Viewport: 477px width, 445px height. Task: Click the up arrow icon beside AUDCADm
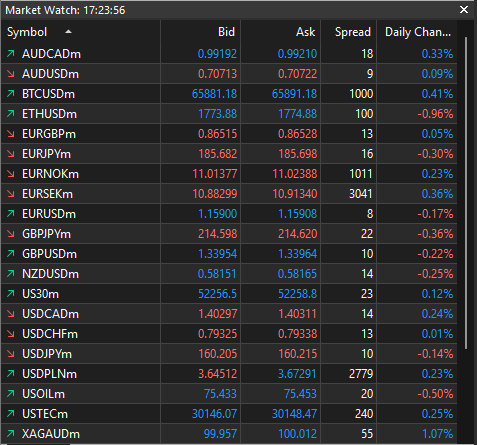(11, 53)
